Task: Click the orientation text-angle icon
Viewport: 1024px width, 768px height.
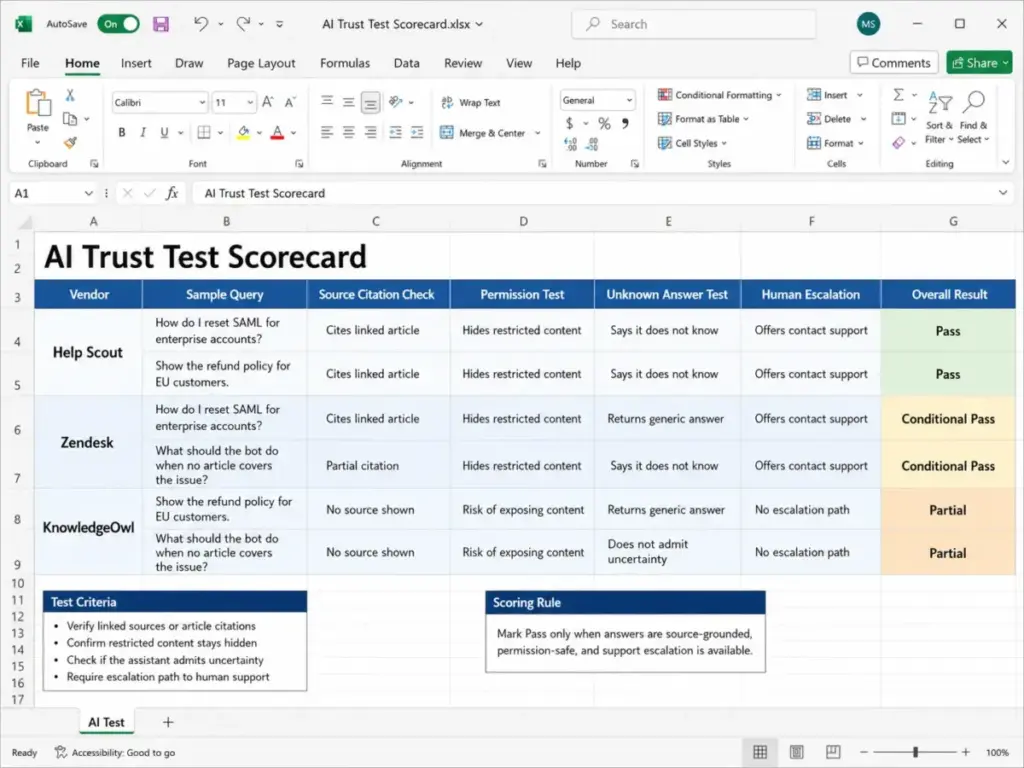Action: [396, 102]
